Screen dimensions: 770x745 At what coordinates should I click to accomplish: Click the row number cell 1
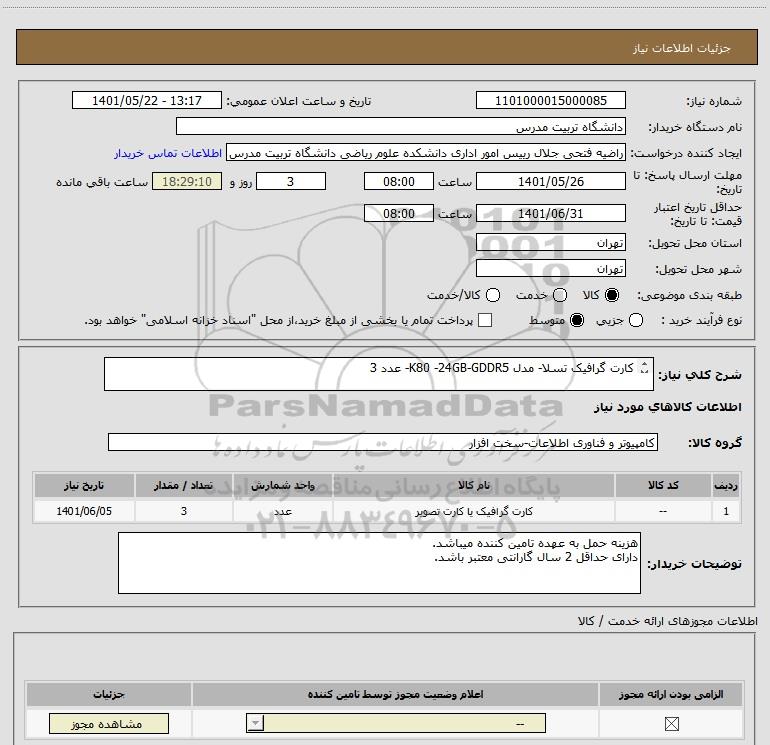click(x=726, y=511)
